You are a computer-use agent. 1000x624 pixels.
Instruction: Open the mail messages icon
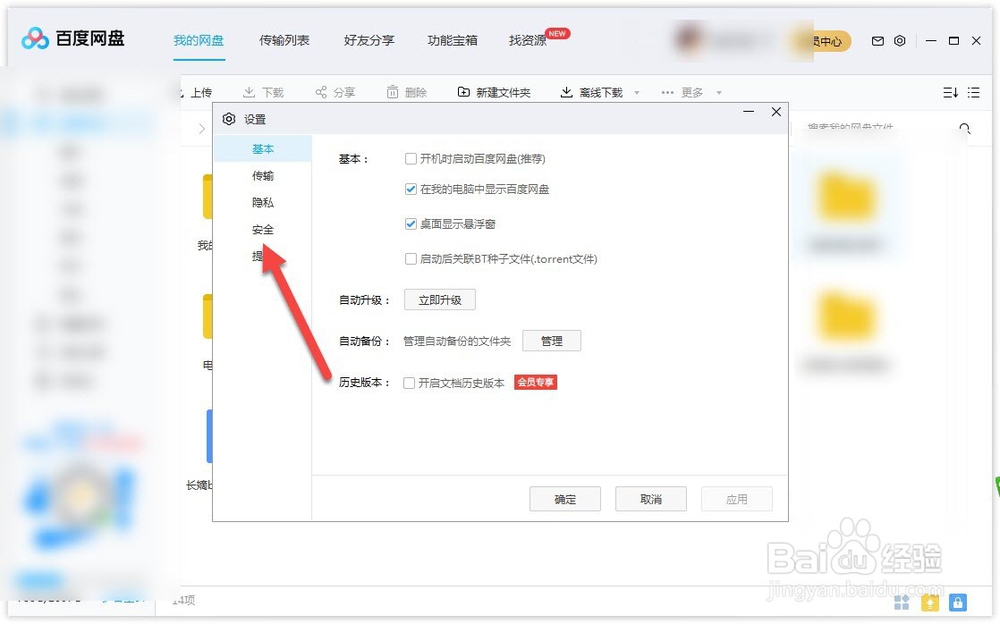[x=878, y=41]
